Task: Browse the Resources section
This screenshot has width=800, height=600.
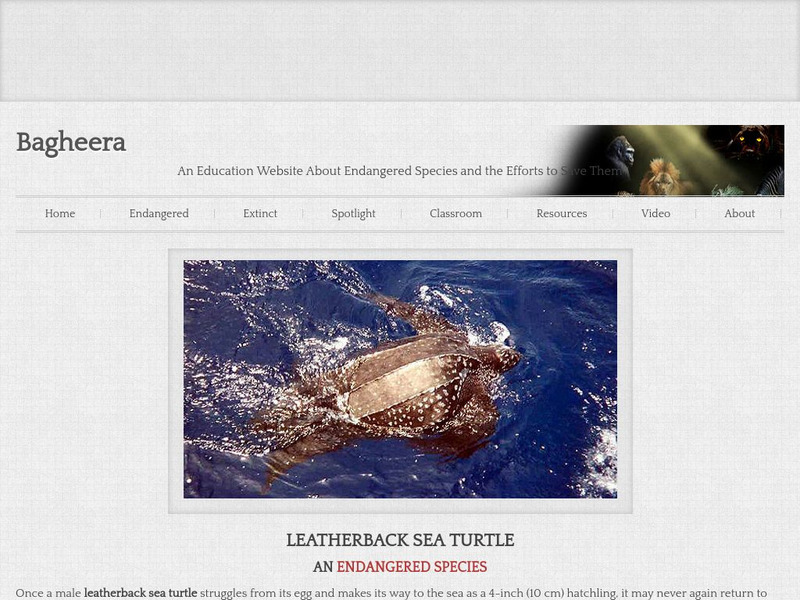Action: pos(561,213)
